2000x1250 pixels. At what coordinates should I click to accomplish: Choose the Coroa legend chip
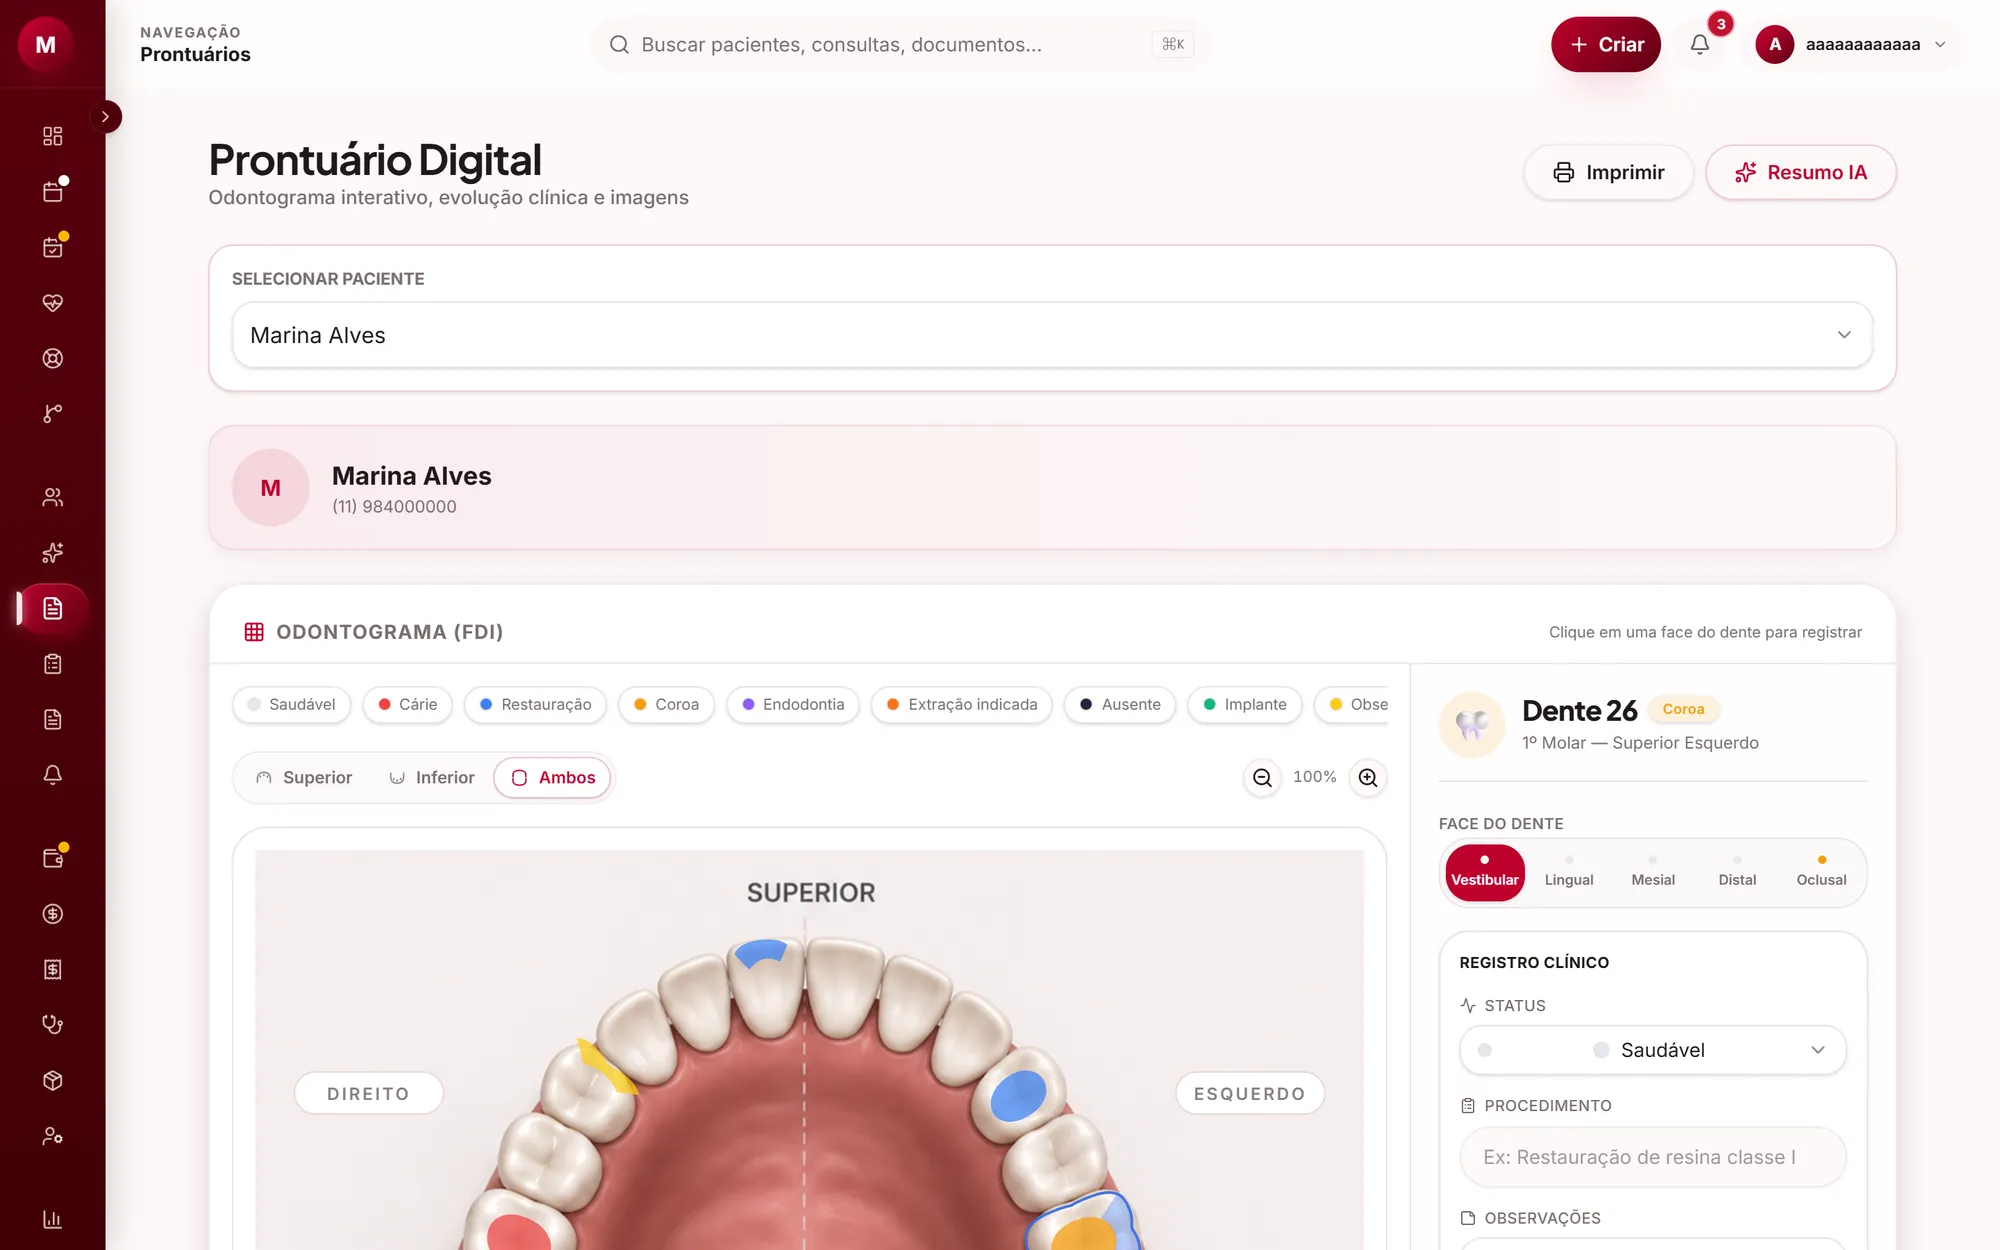click(x=667, y=705)
